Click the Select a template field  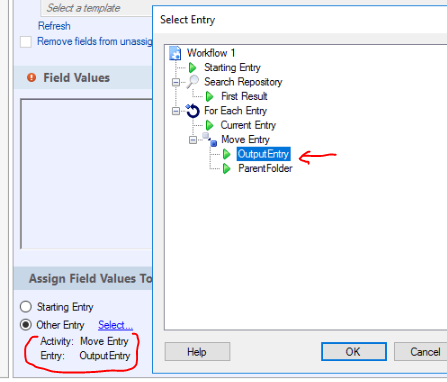pos(96,8)
